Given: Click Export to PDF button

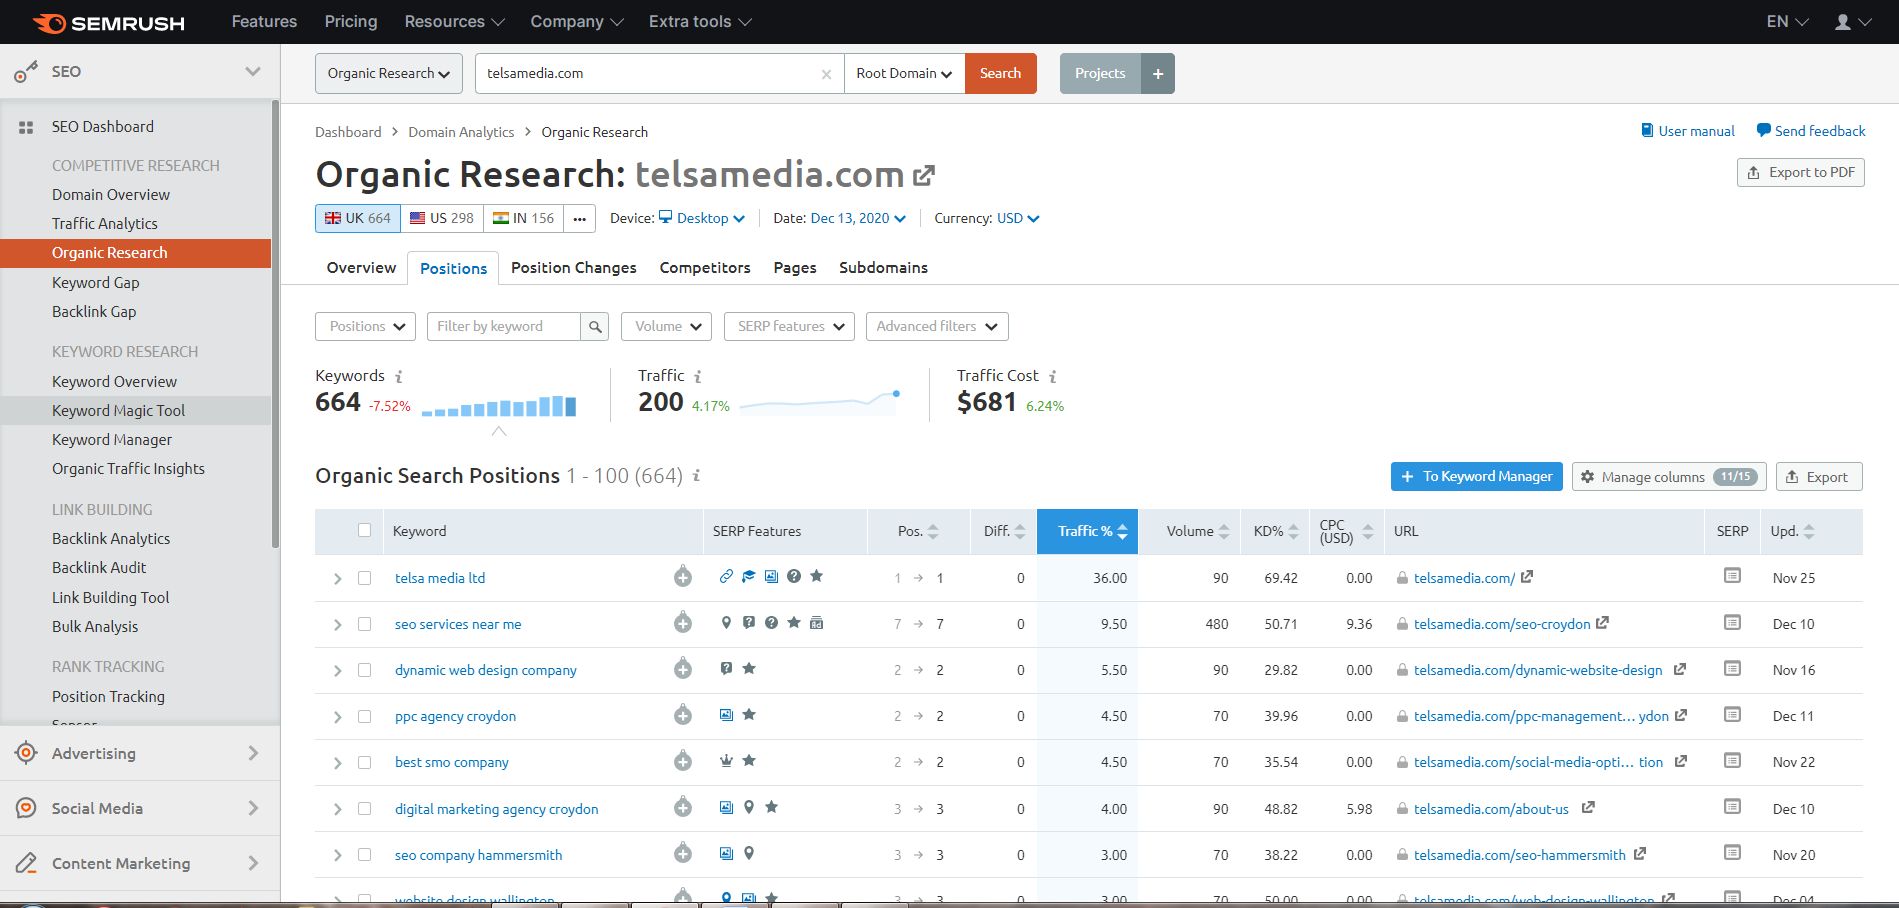Looking at the screenshot, I should [x=1801, y=173].
